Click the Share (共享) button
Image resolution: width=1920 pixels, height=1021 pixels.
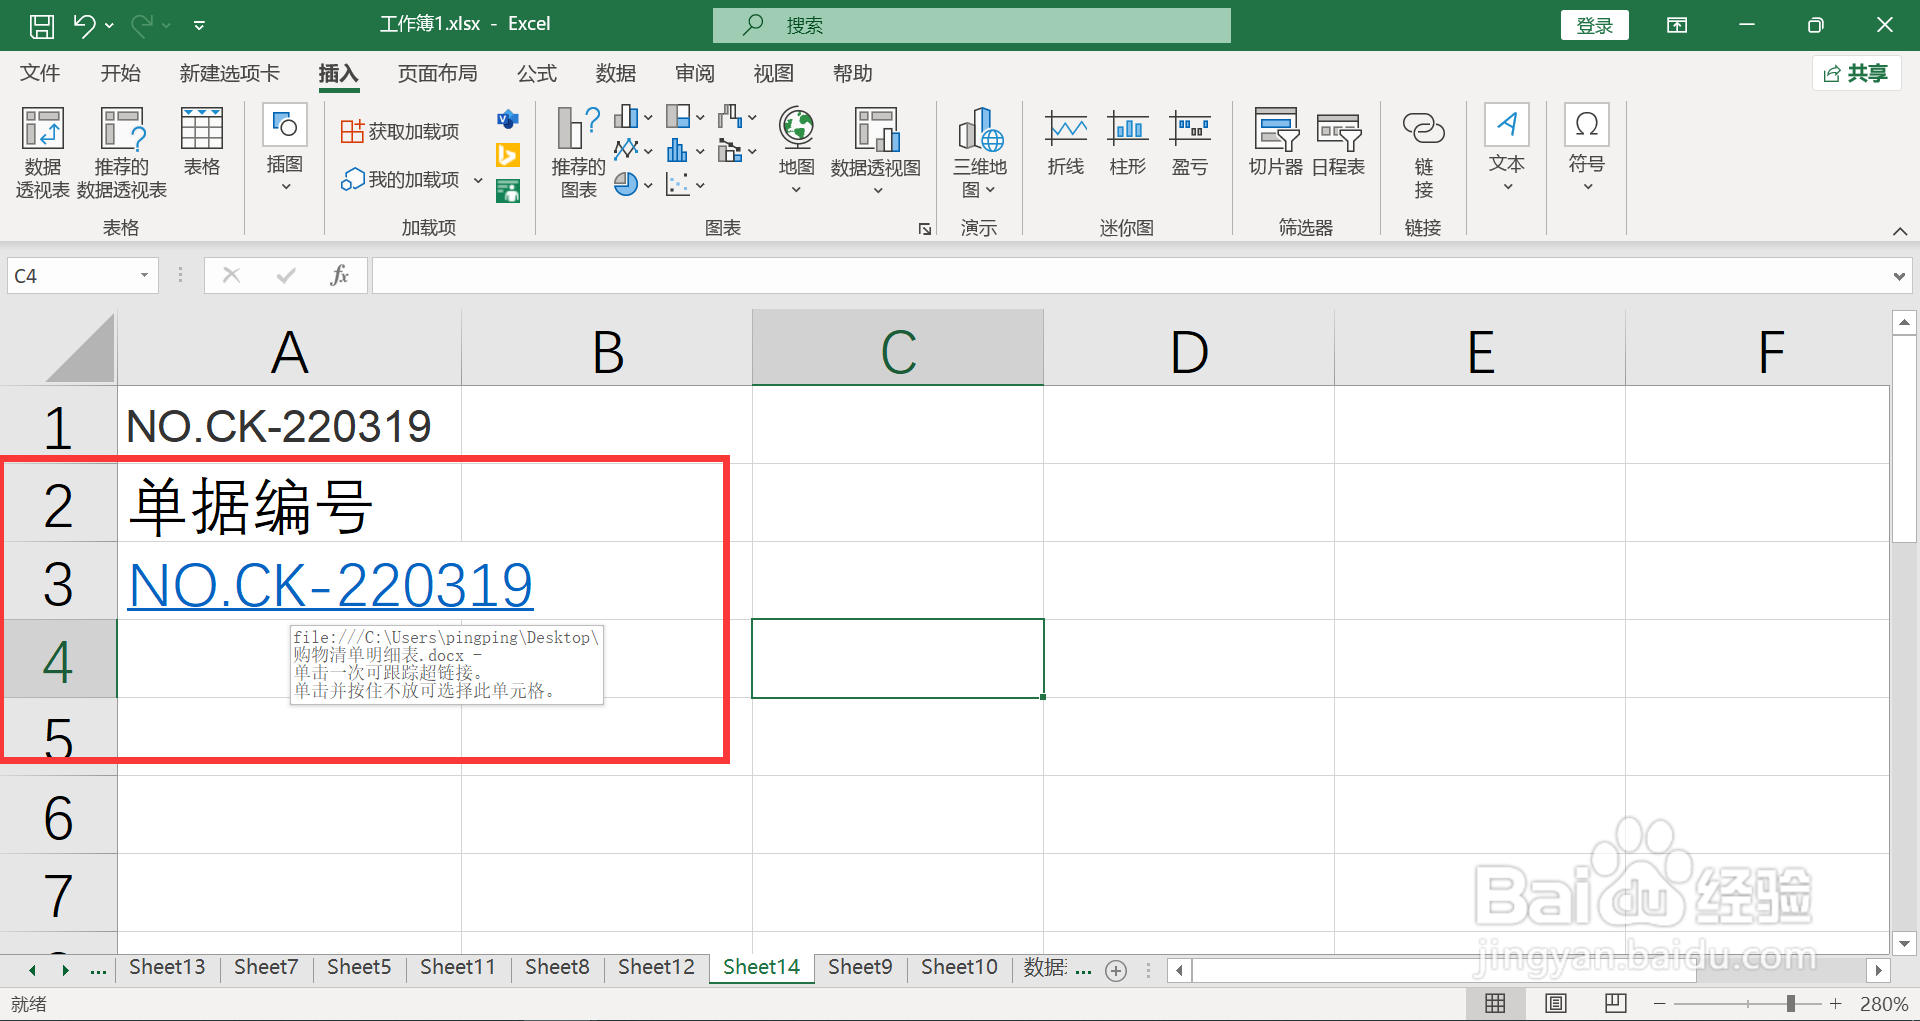pos(1856,73)
